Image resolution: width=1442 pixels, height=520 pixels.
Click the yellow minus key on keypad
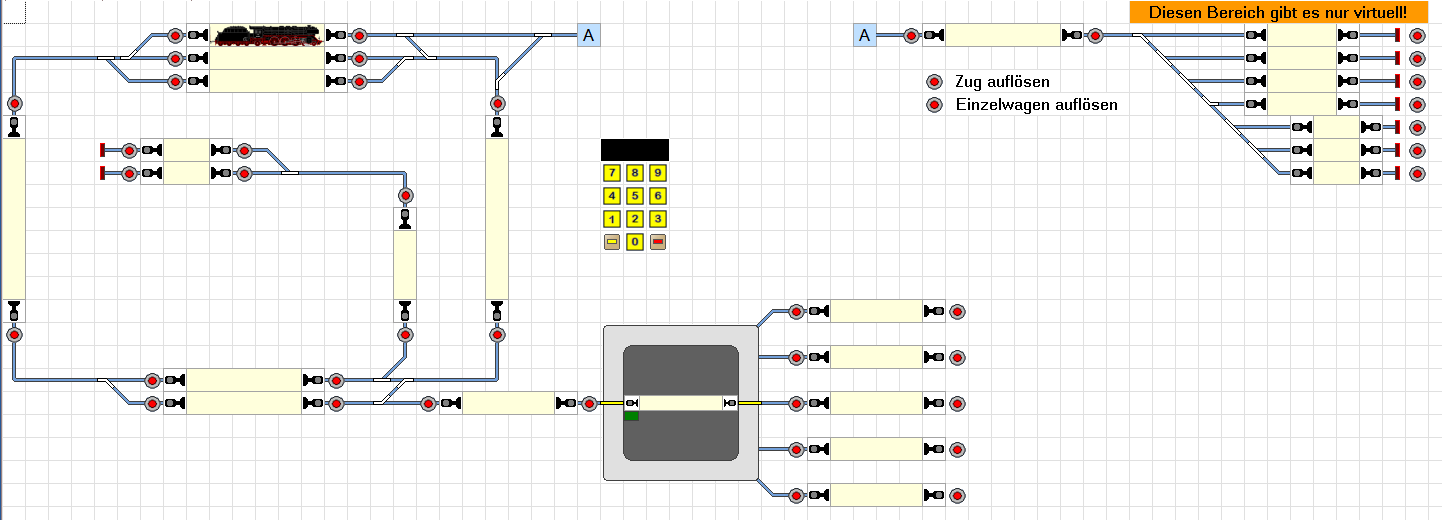click(612, 242)
